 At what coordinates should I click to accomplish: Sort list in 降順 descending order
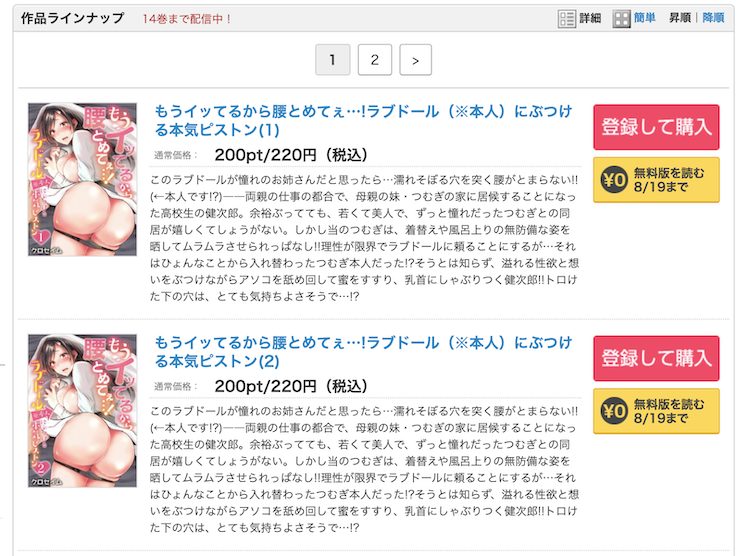click(713, 18)
